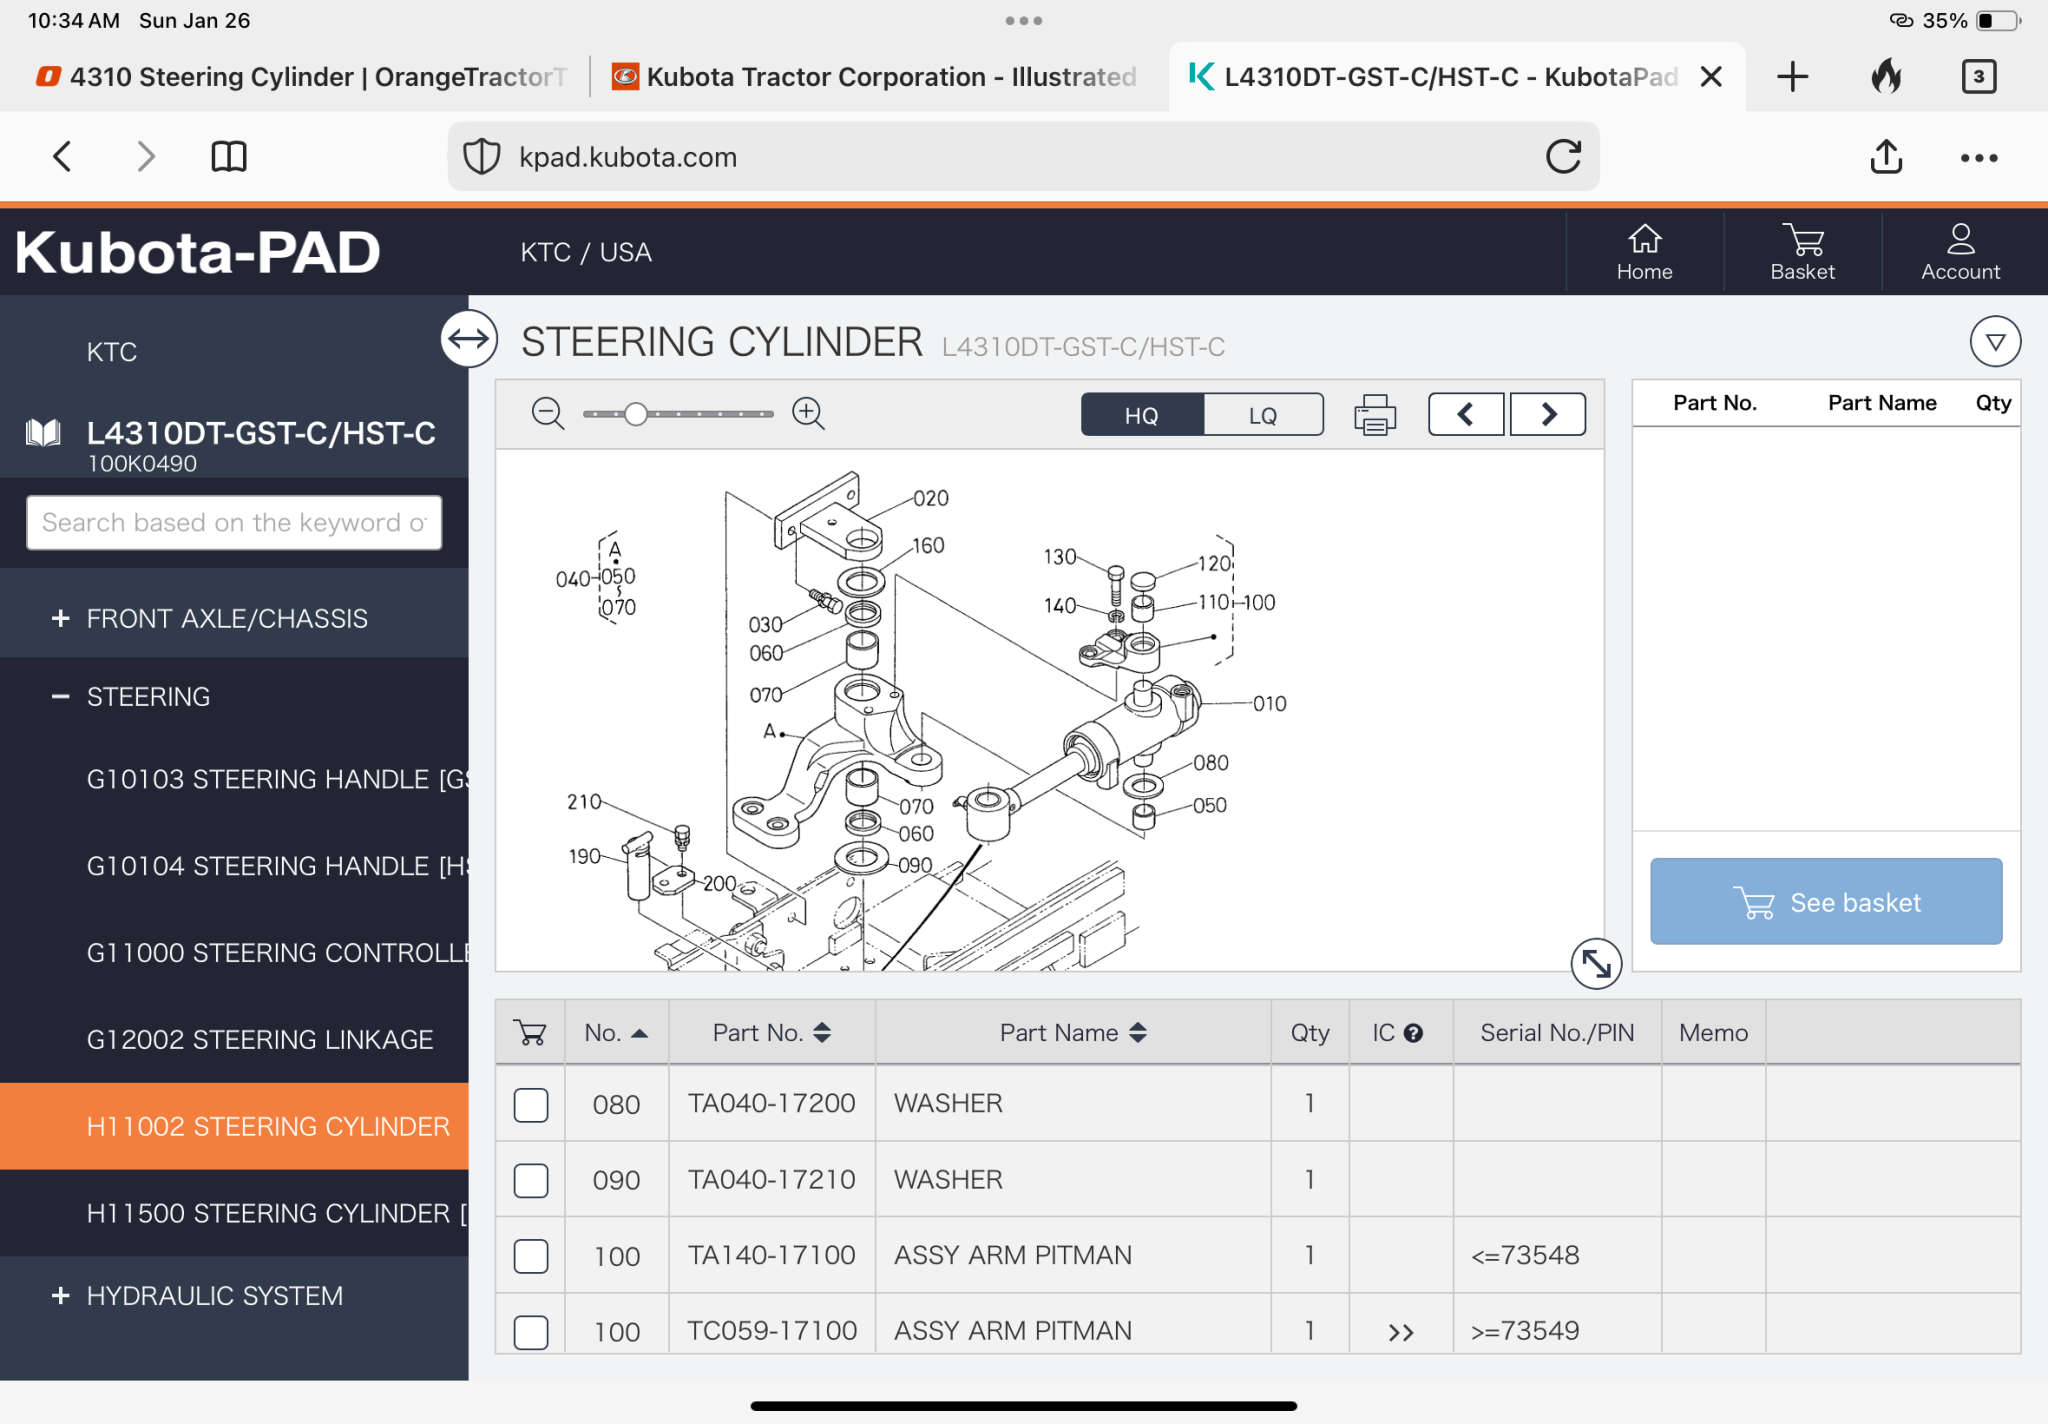Click See basket button
This screenshot has height=1424, width=2048.
click(x=1826, y=901)
